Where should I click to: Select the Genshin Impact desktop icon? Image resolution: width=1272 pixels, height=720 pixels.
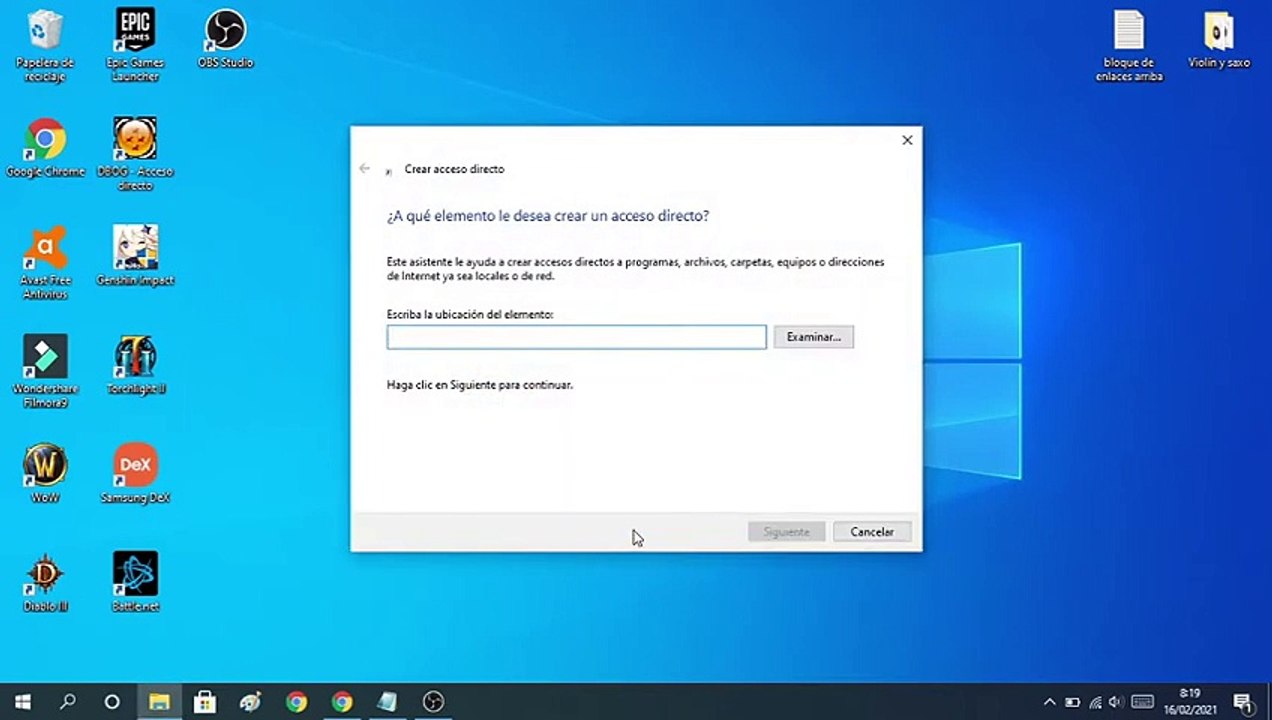click(135, 256)
